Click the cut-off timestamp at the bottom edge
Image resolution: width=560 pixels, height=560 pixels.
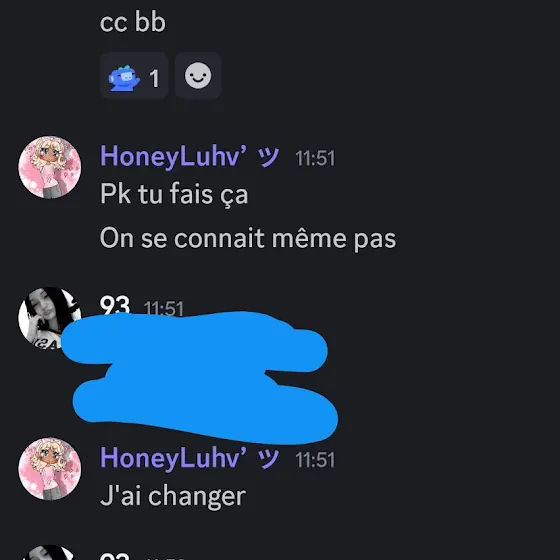click(164, 558)
